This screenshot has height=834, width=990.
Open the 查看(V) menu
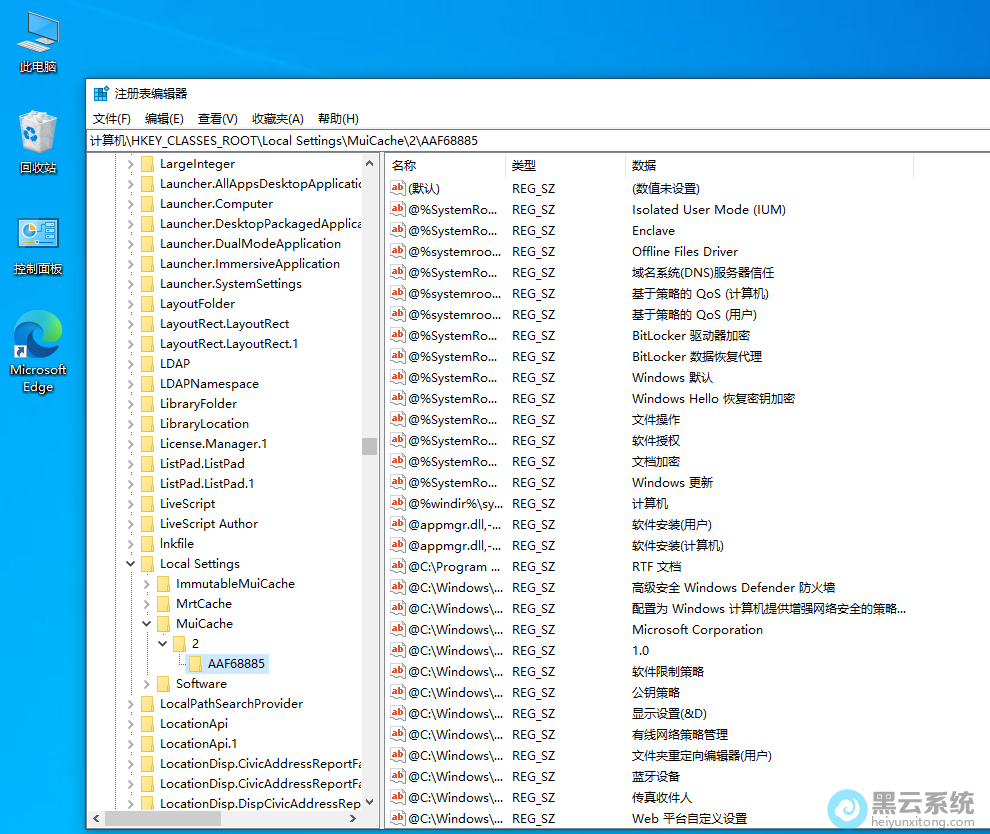pyautogui.click(x=218, y=118)
